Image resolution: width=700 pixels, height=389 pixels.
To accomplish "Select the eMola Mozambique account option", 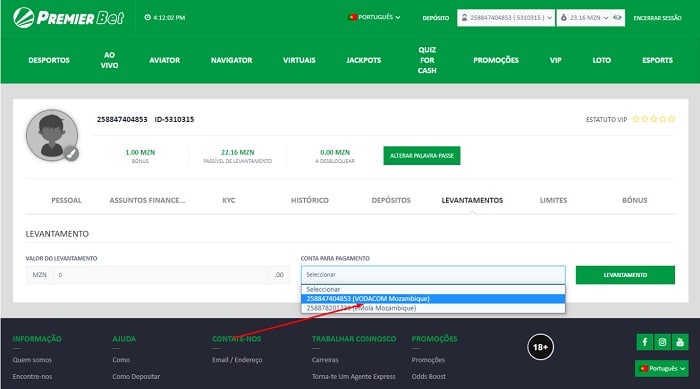I will click(433, 308).
